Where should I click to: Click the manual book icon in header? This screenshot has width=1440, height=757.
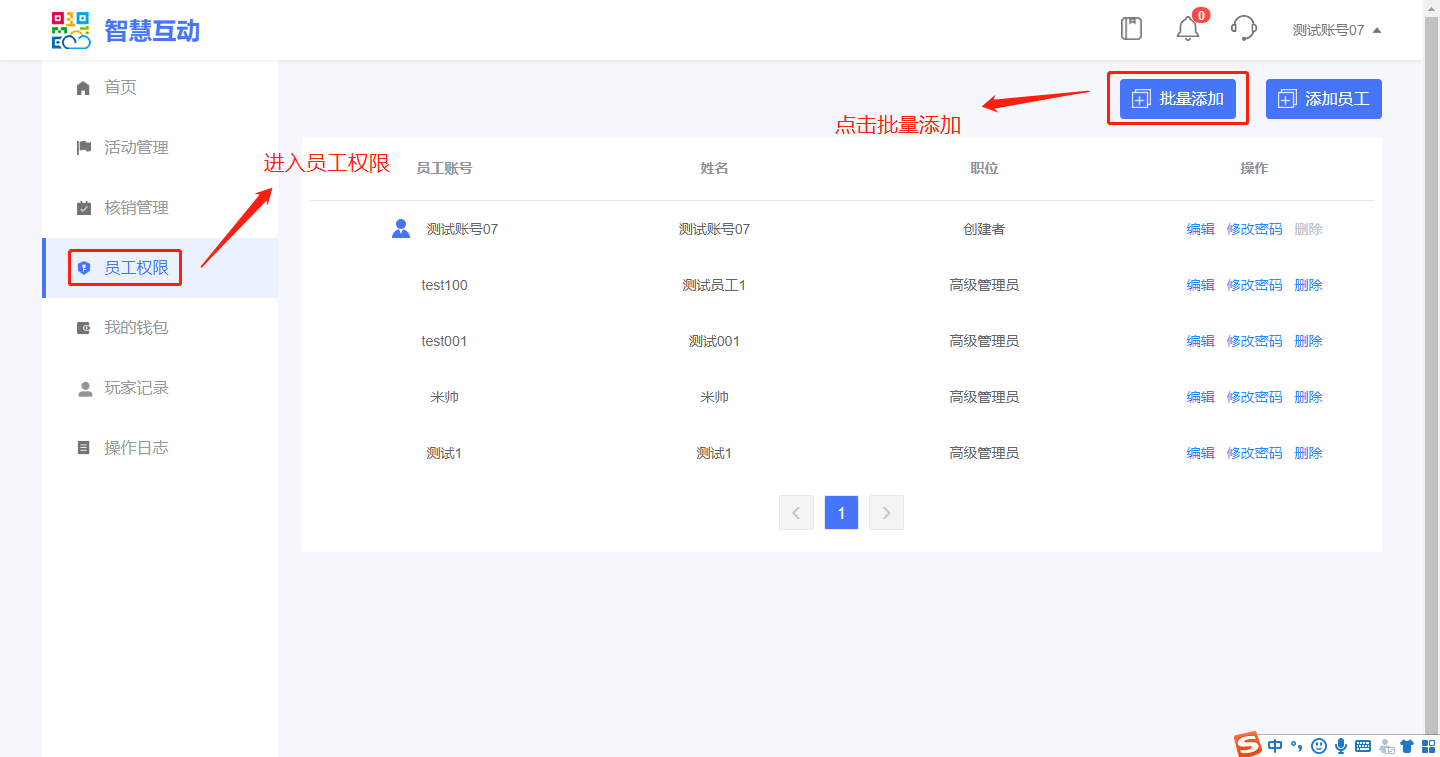tap(1131, 29)
